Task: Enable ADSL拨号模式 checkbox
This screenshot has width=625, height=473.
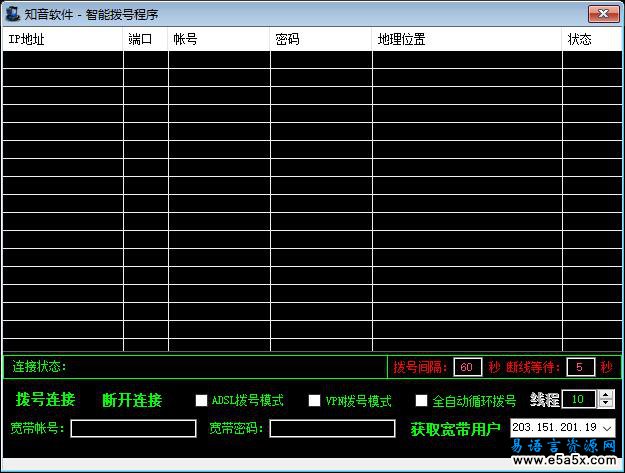Action: tap(201, 400)
